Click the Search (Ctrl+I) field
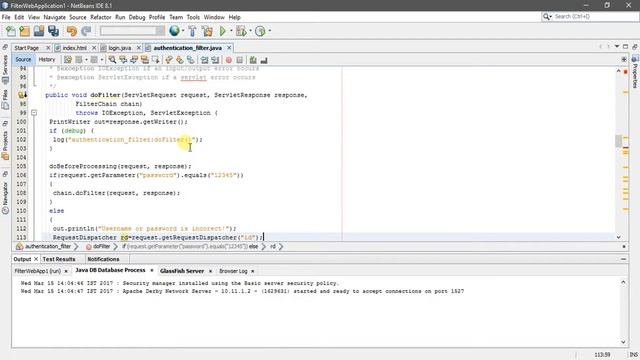The image size is (640, 360). click(x=595, y=17)
